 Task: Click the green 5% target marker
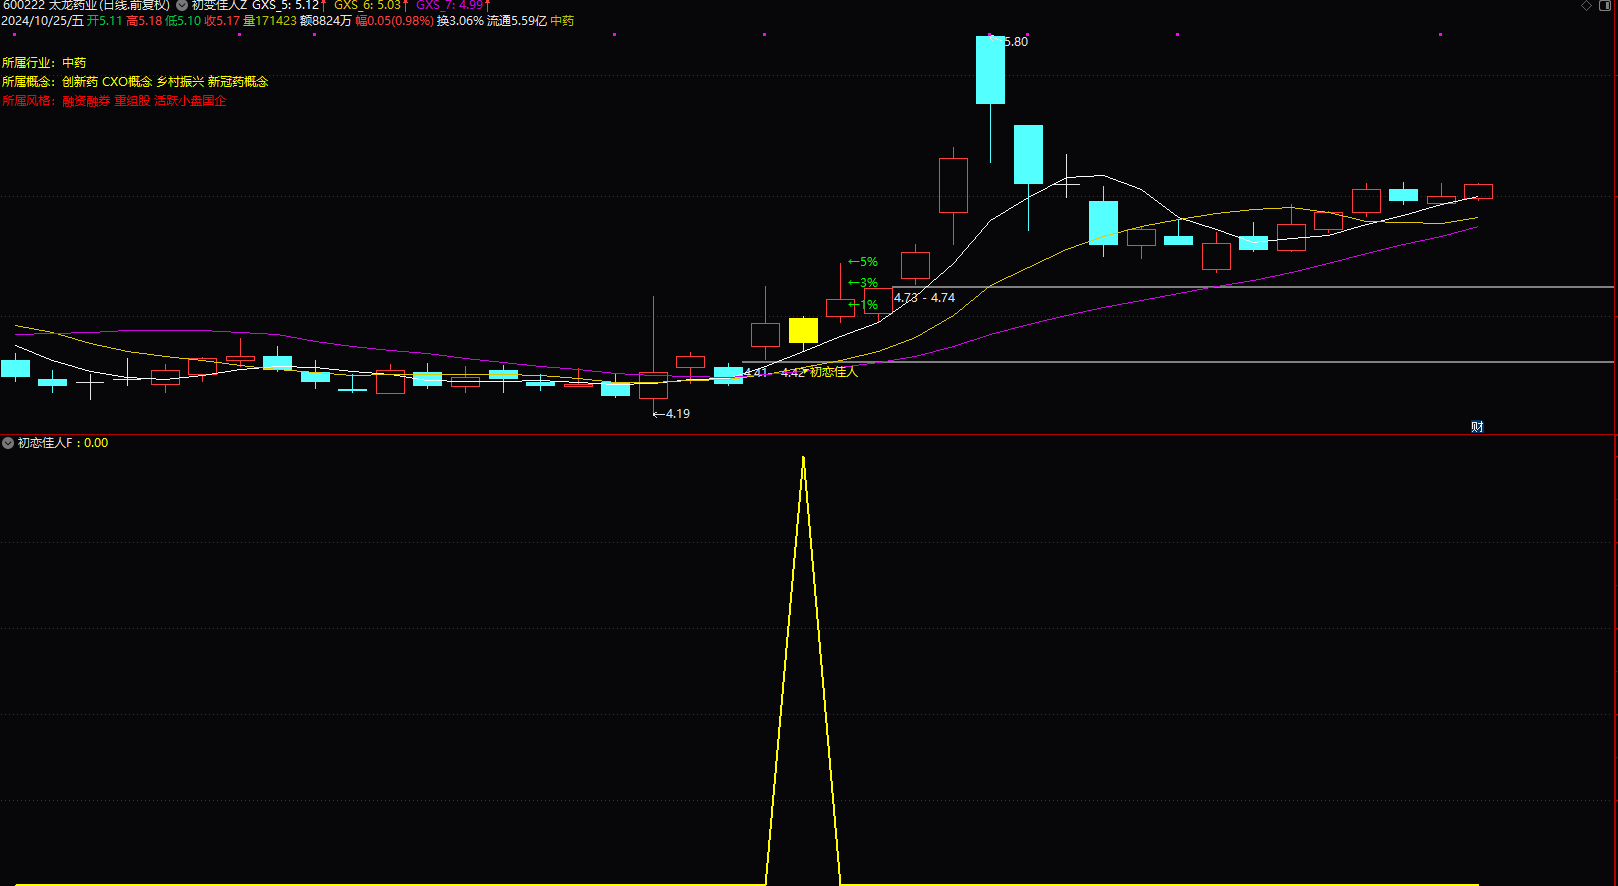pyautogui.click(x=863, y=262)
